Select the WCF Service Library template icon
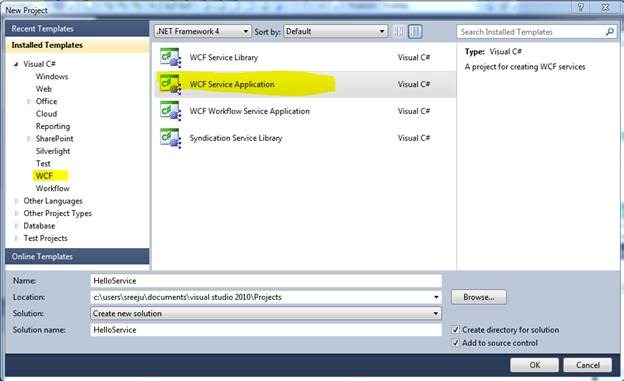Screen dimensions: 624x381 (x=170, y=58)
